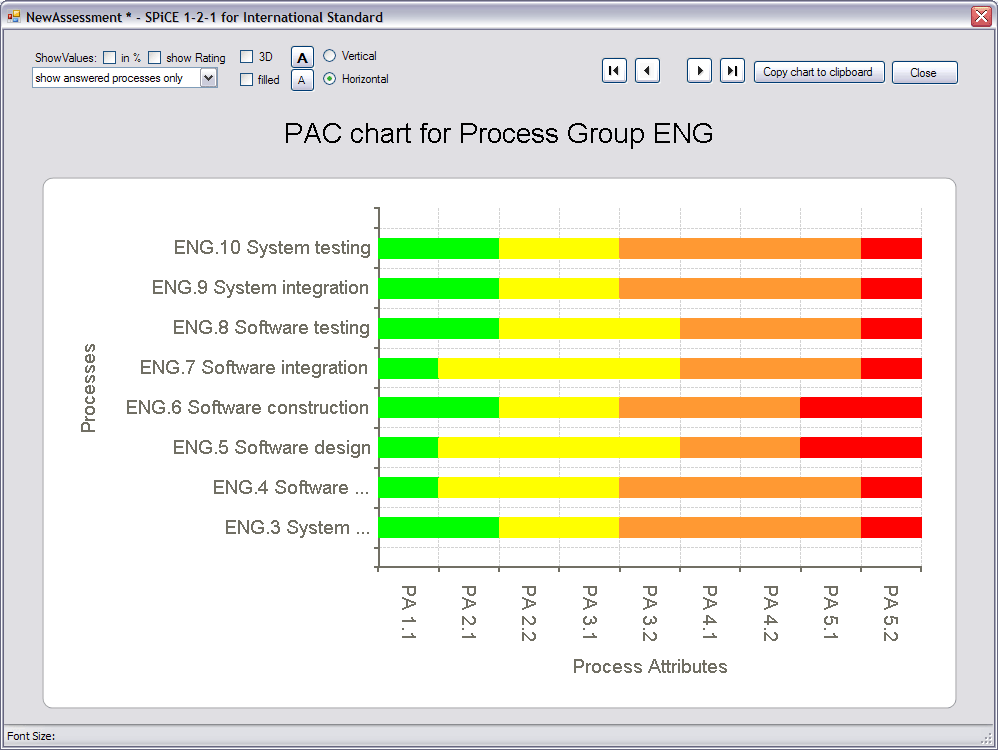Close the window with the red X
998x750 pixels.
click(981, 16)
